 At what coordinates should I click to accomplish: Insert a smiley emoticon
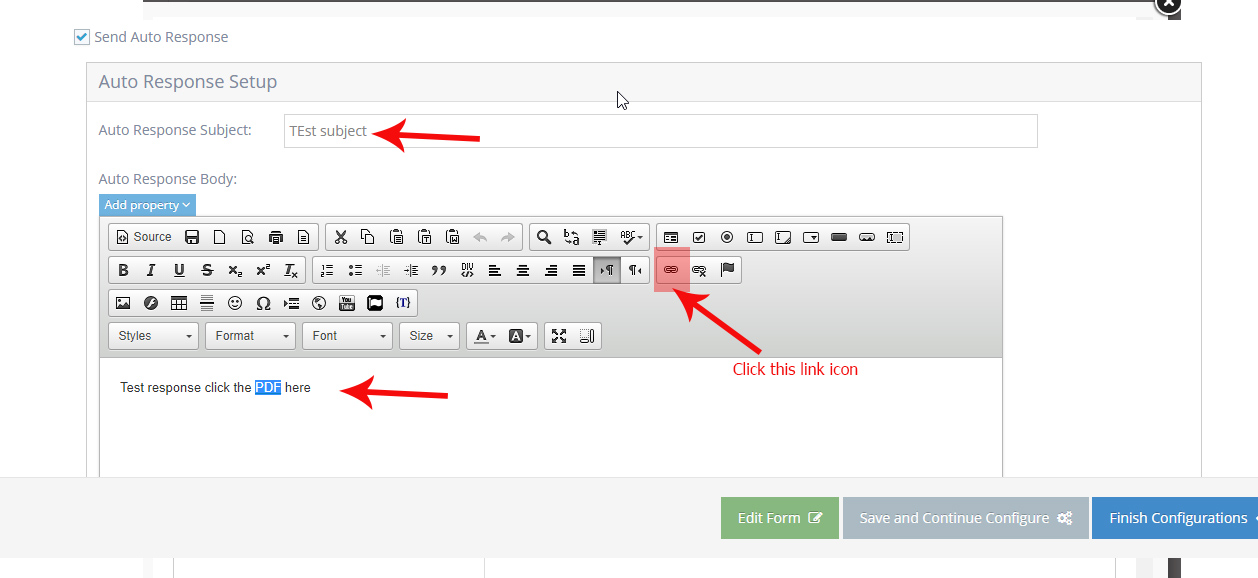[x=235, y=303]
